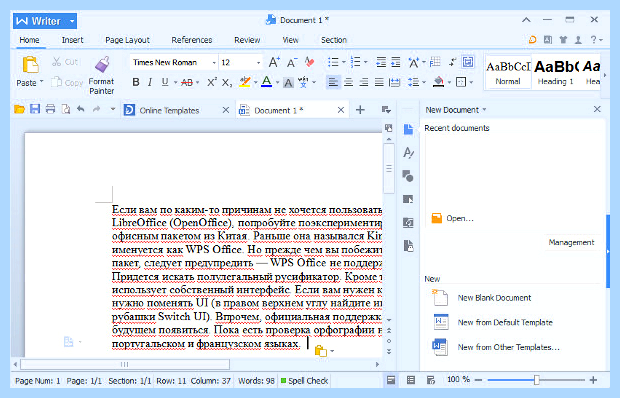620x398 pixels.
Task: Center align the text
Action: 348,82
